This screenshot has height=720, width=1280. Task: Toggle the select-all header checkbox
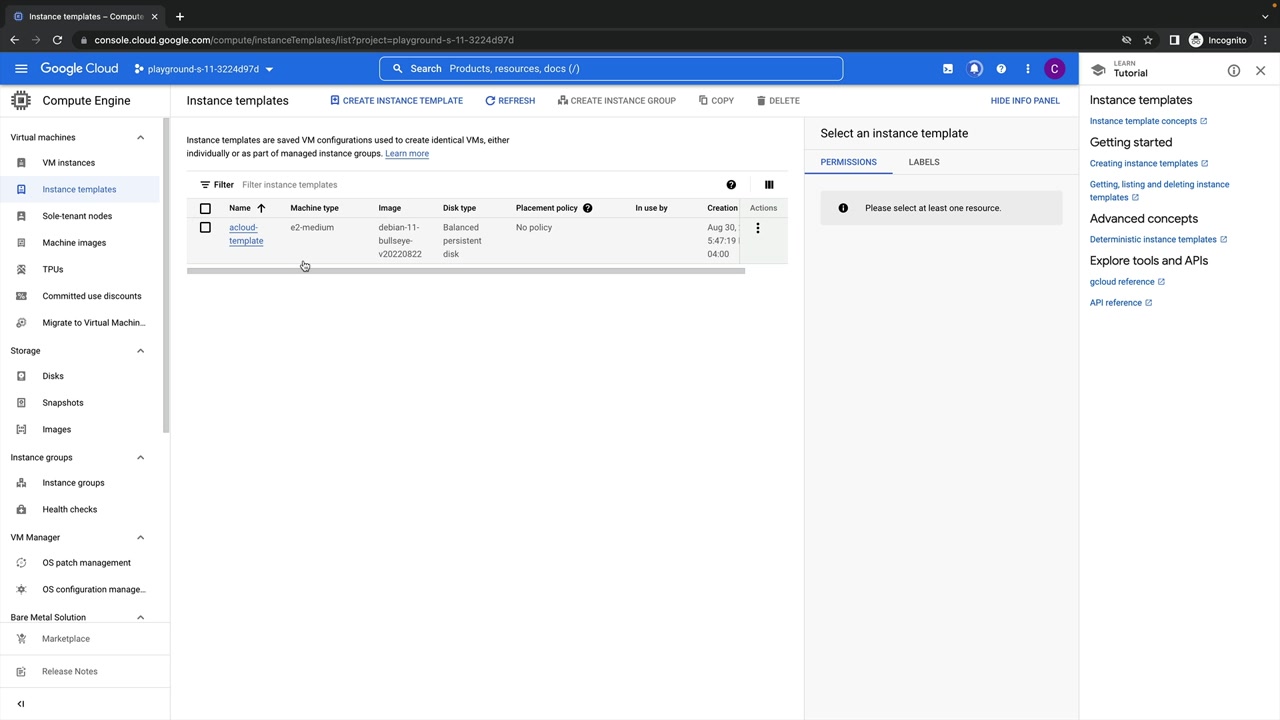click(x=205, y=208)
